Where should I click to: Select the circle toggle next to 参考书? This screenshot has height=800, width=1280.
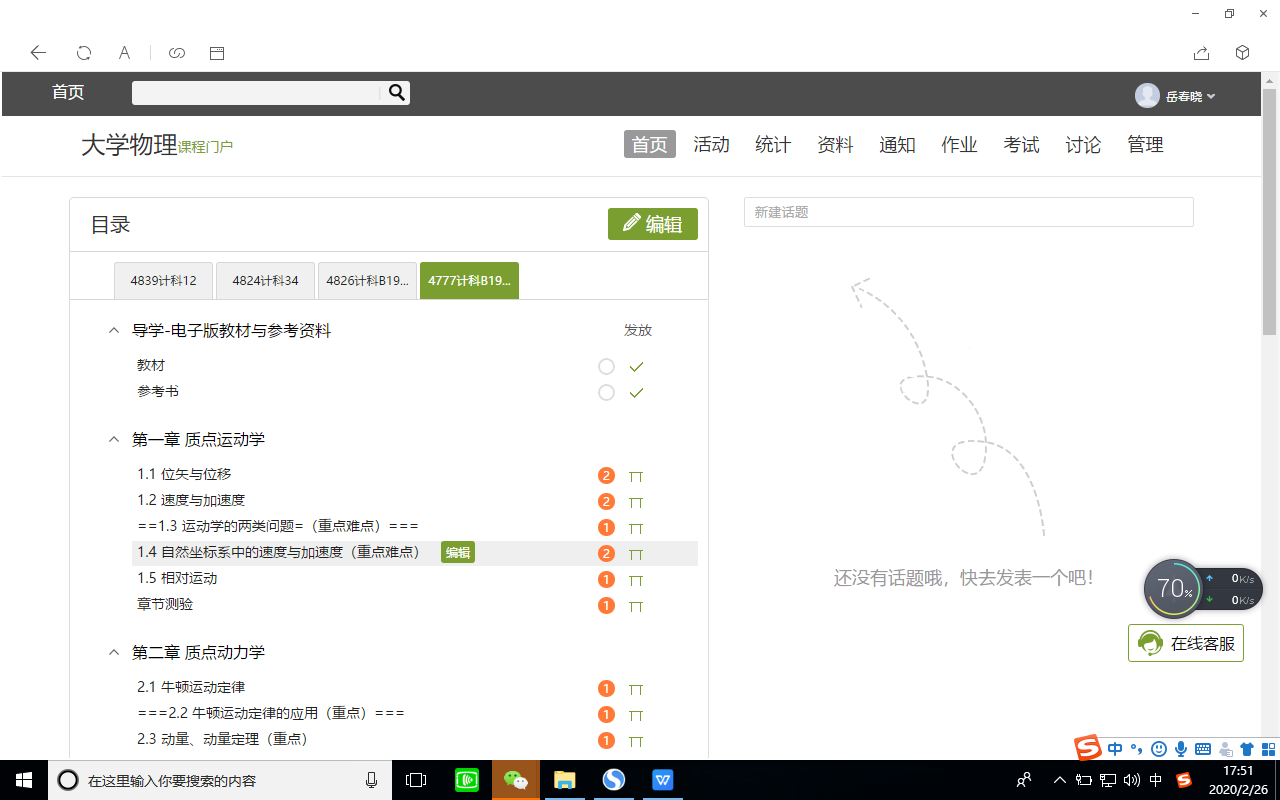tap(605, 393)
